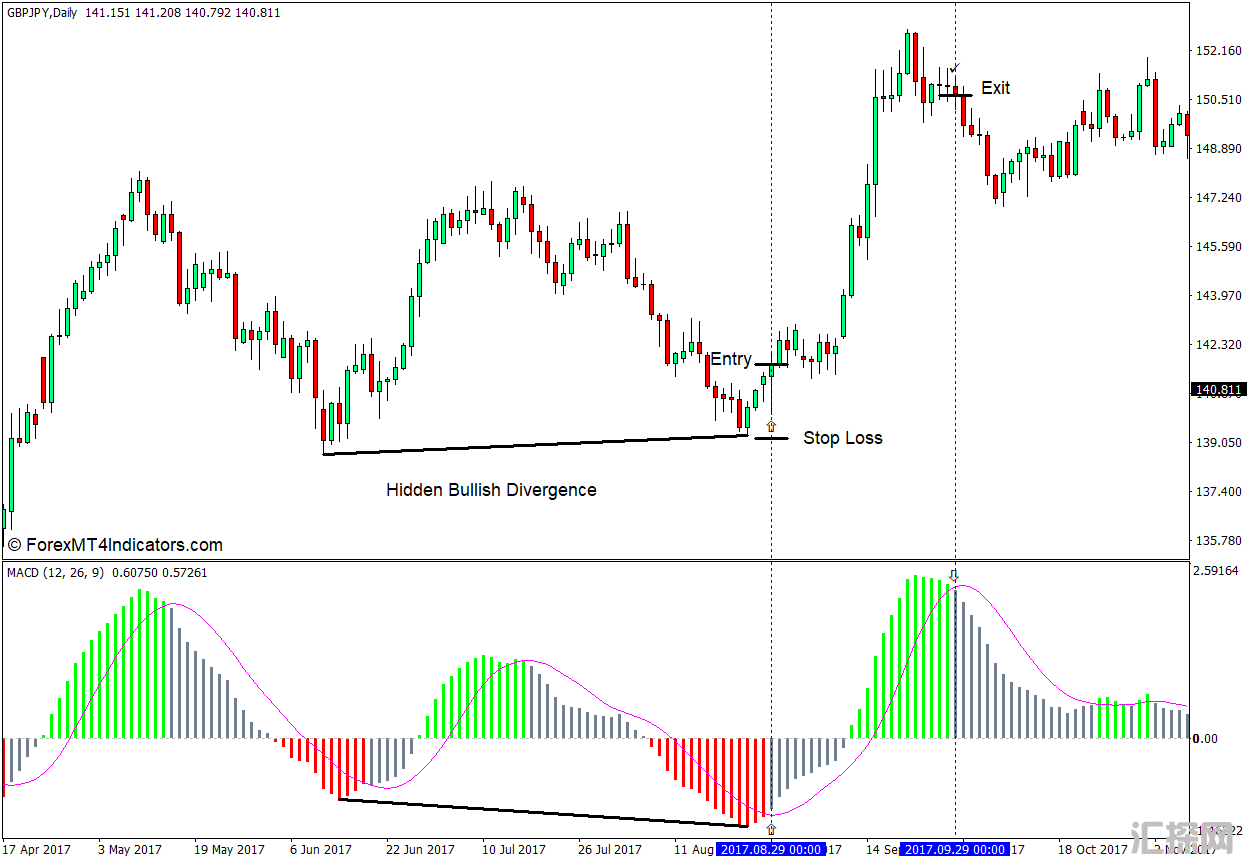This screenshot has width=1253, height=862.
Task: Click the 2017.09.29 00:00 date label
Action: point(955,849)
